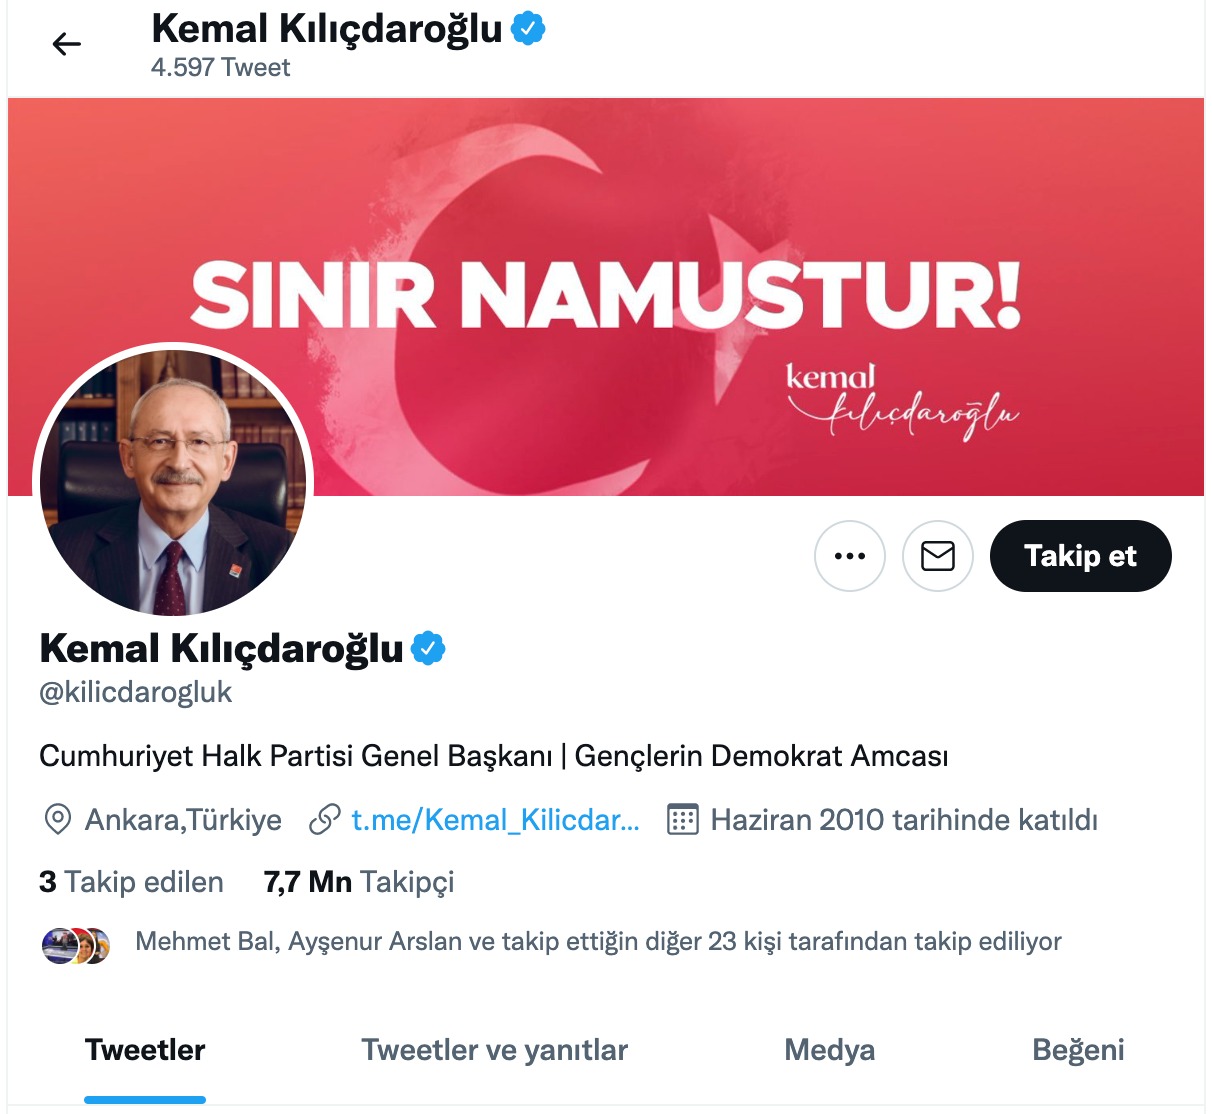Click the chain link icon beside t.me
The width and height of the screenshot is (1212, 1114).
click(x=325, y=820)
